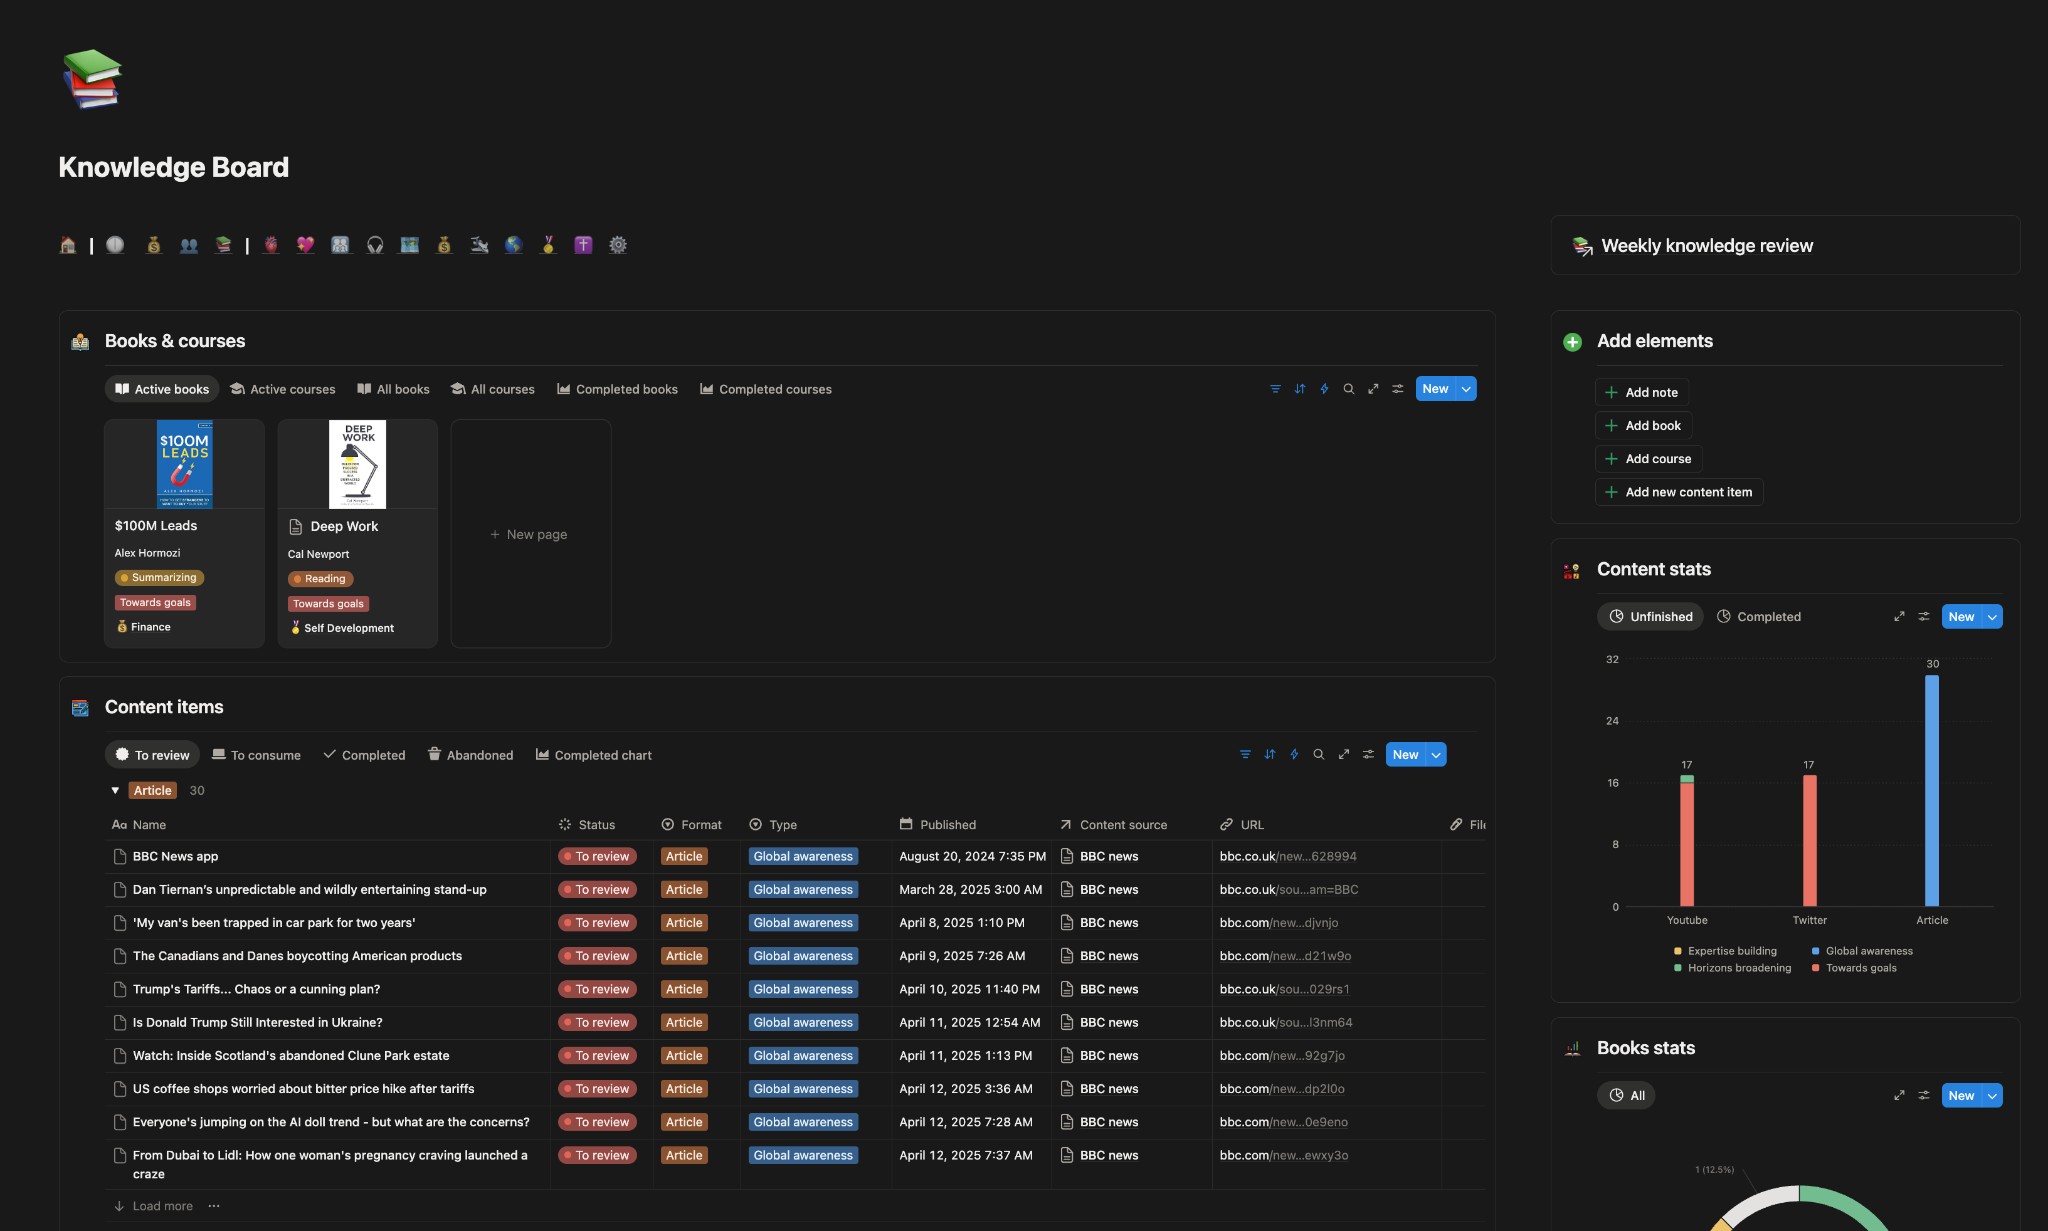Open the To consume tab in Content items
2048x1231 pixels.
(256, 754)
